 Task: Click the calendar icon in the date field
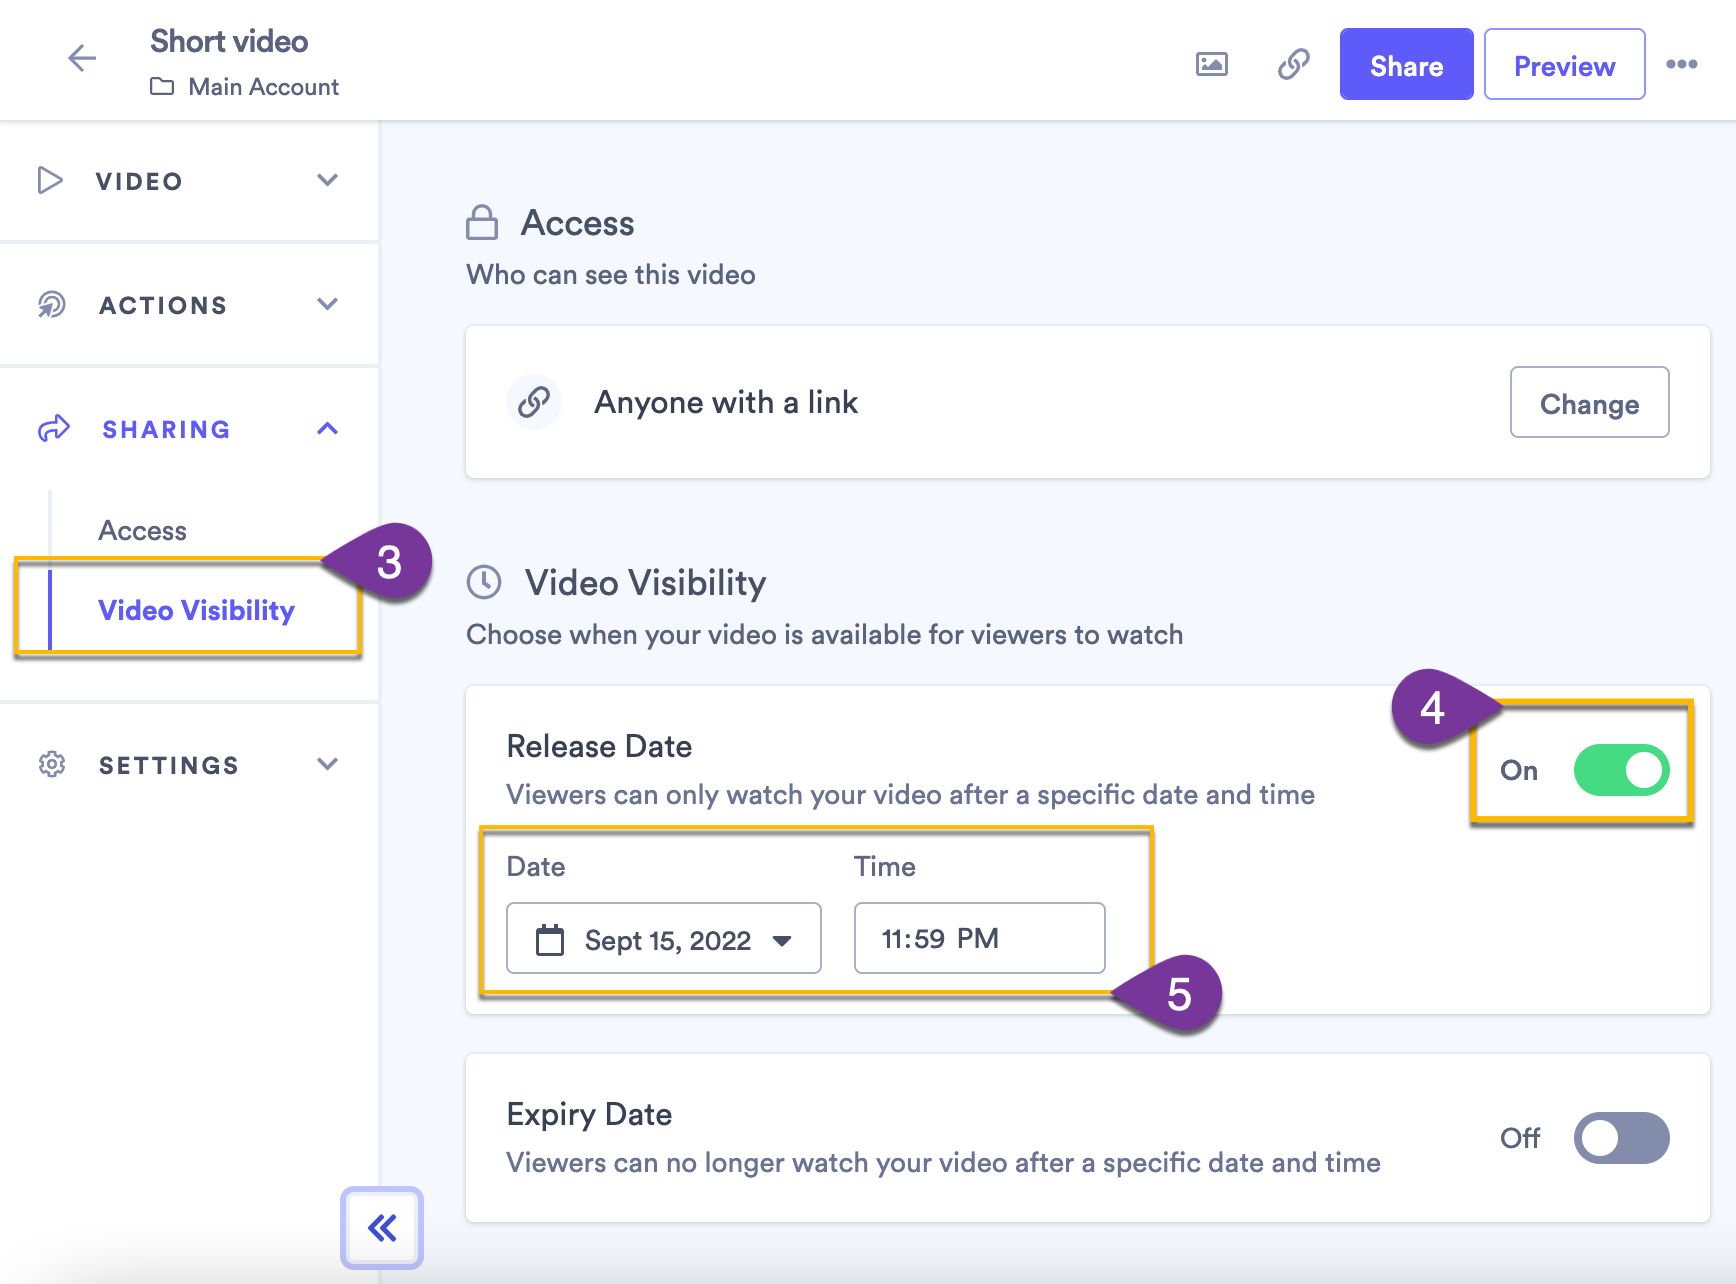click(x=550, y=940)
